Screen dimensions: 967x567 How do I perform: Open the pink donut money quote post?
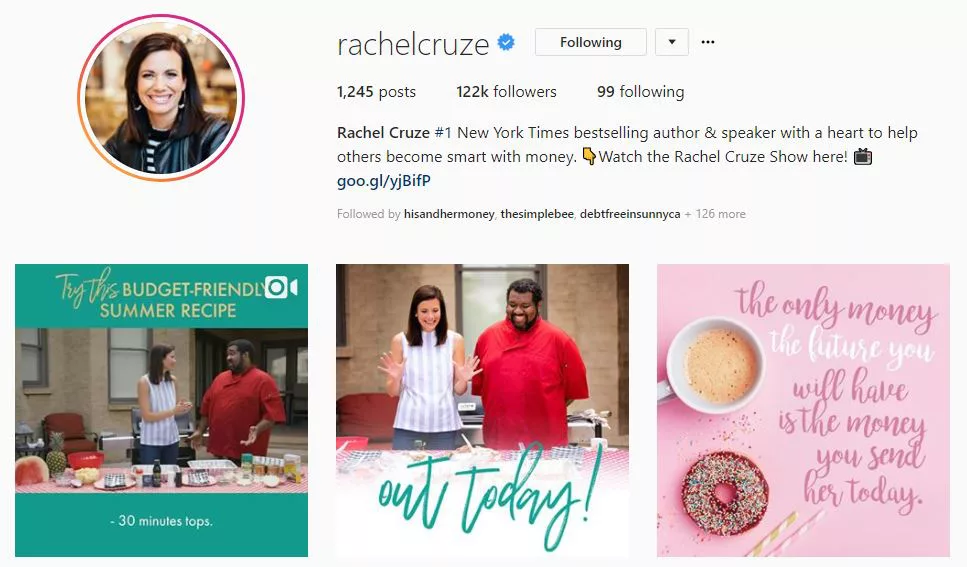tap(803, 410)
